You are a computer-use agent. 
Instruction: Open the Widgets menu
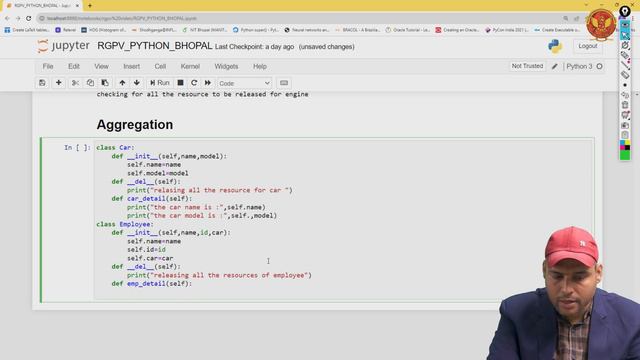pyautogui.click(x=226, y=66)
